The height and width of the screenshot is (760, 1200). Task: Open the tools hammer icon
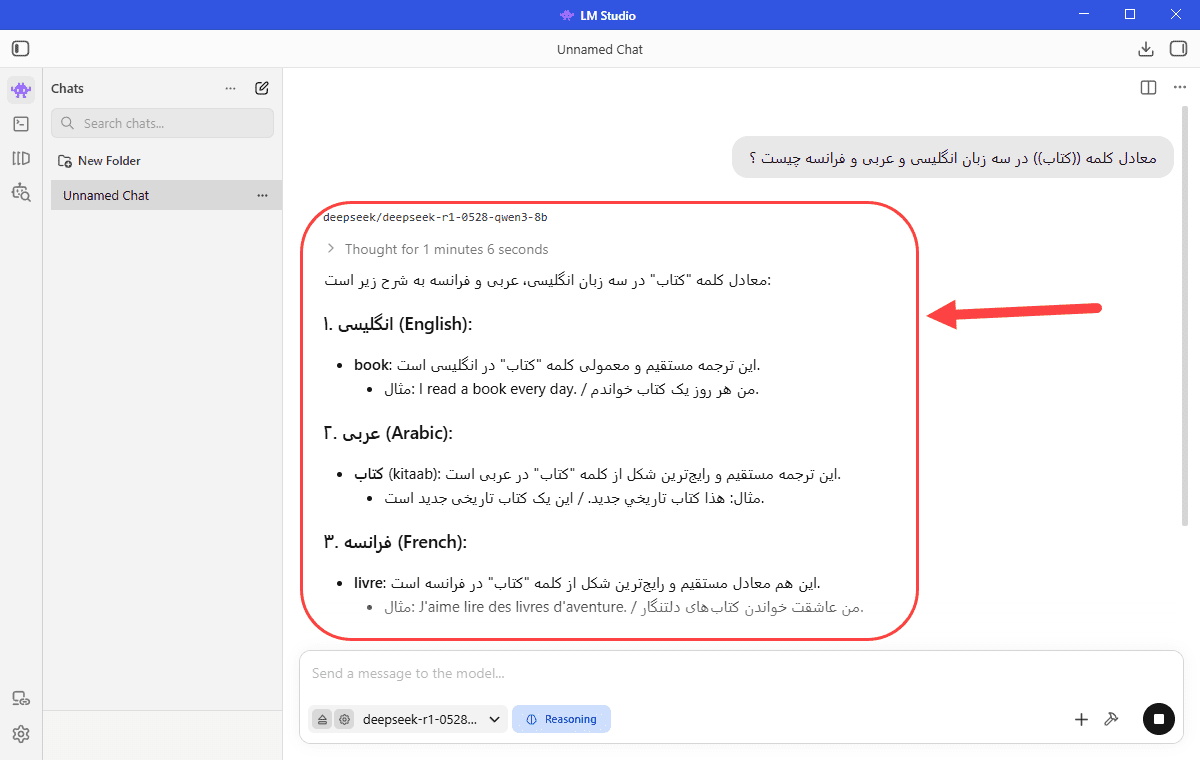click(x=1110, y=719)
